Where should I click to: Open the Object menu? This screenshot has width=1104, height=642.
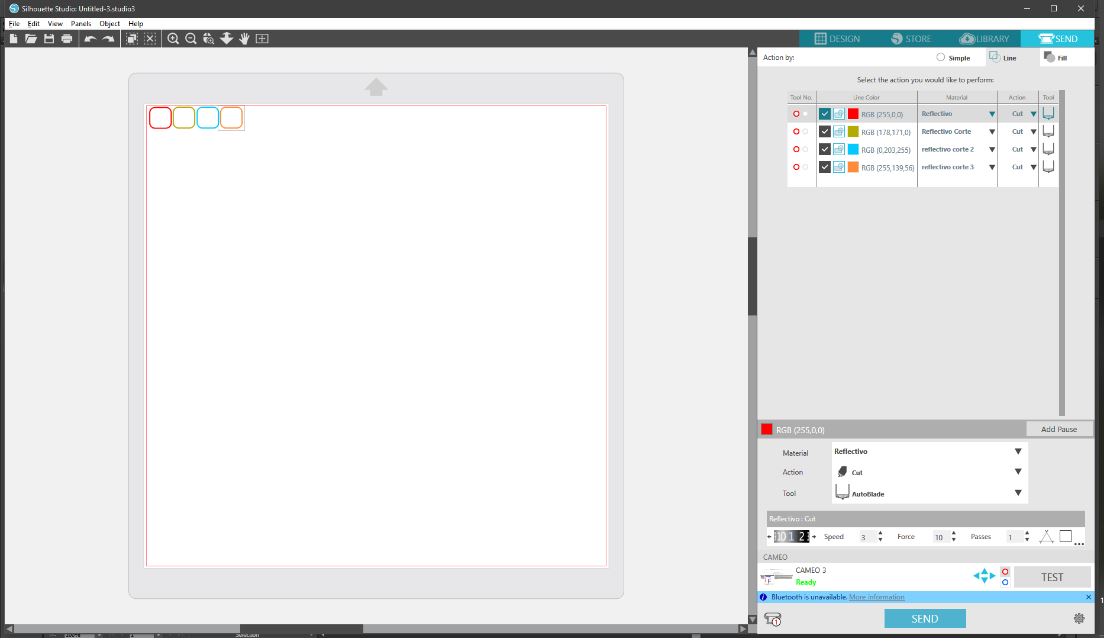(109, 23)
